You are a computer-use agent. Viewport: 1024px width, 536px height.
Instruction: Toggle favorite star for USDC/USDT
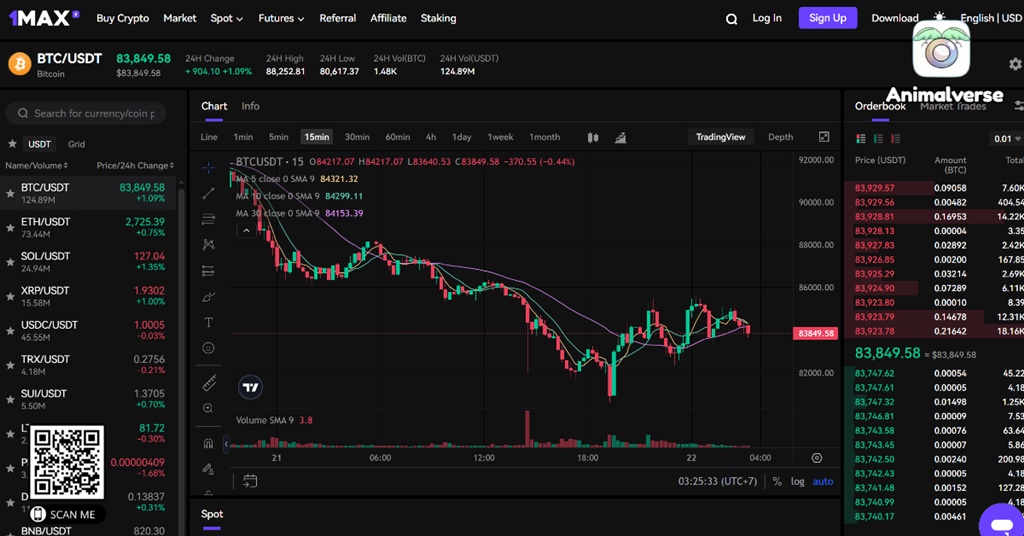[x=10, y=331]
